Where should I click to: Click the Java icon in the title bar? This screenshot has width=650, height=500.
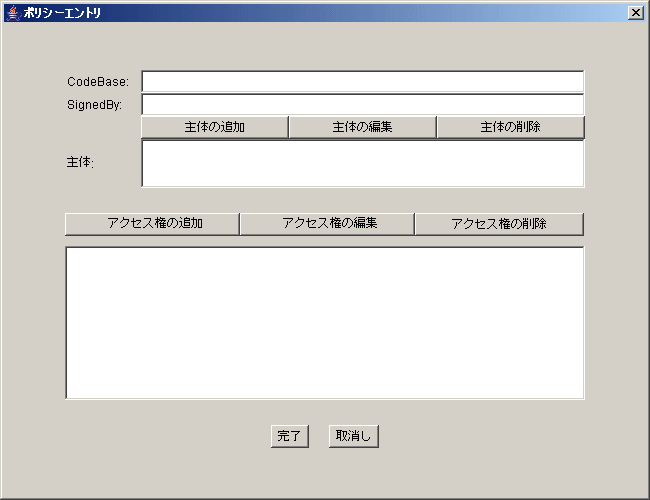point(13,12)
